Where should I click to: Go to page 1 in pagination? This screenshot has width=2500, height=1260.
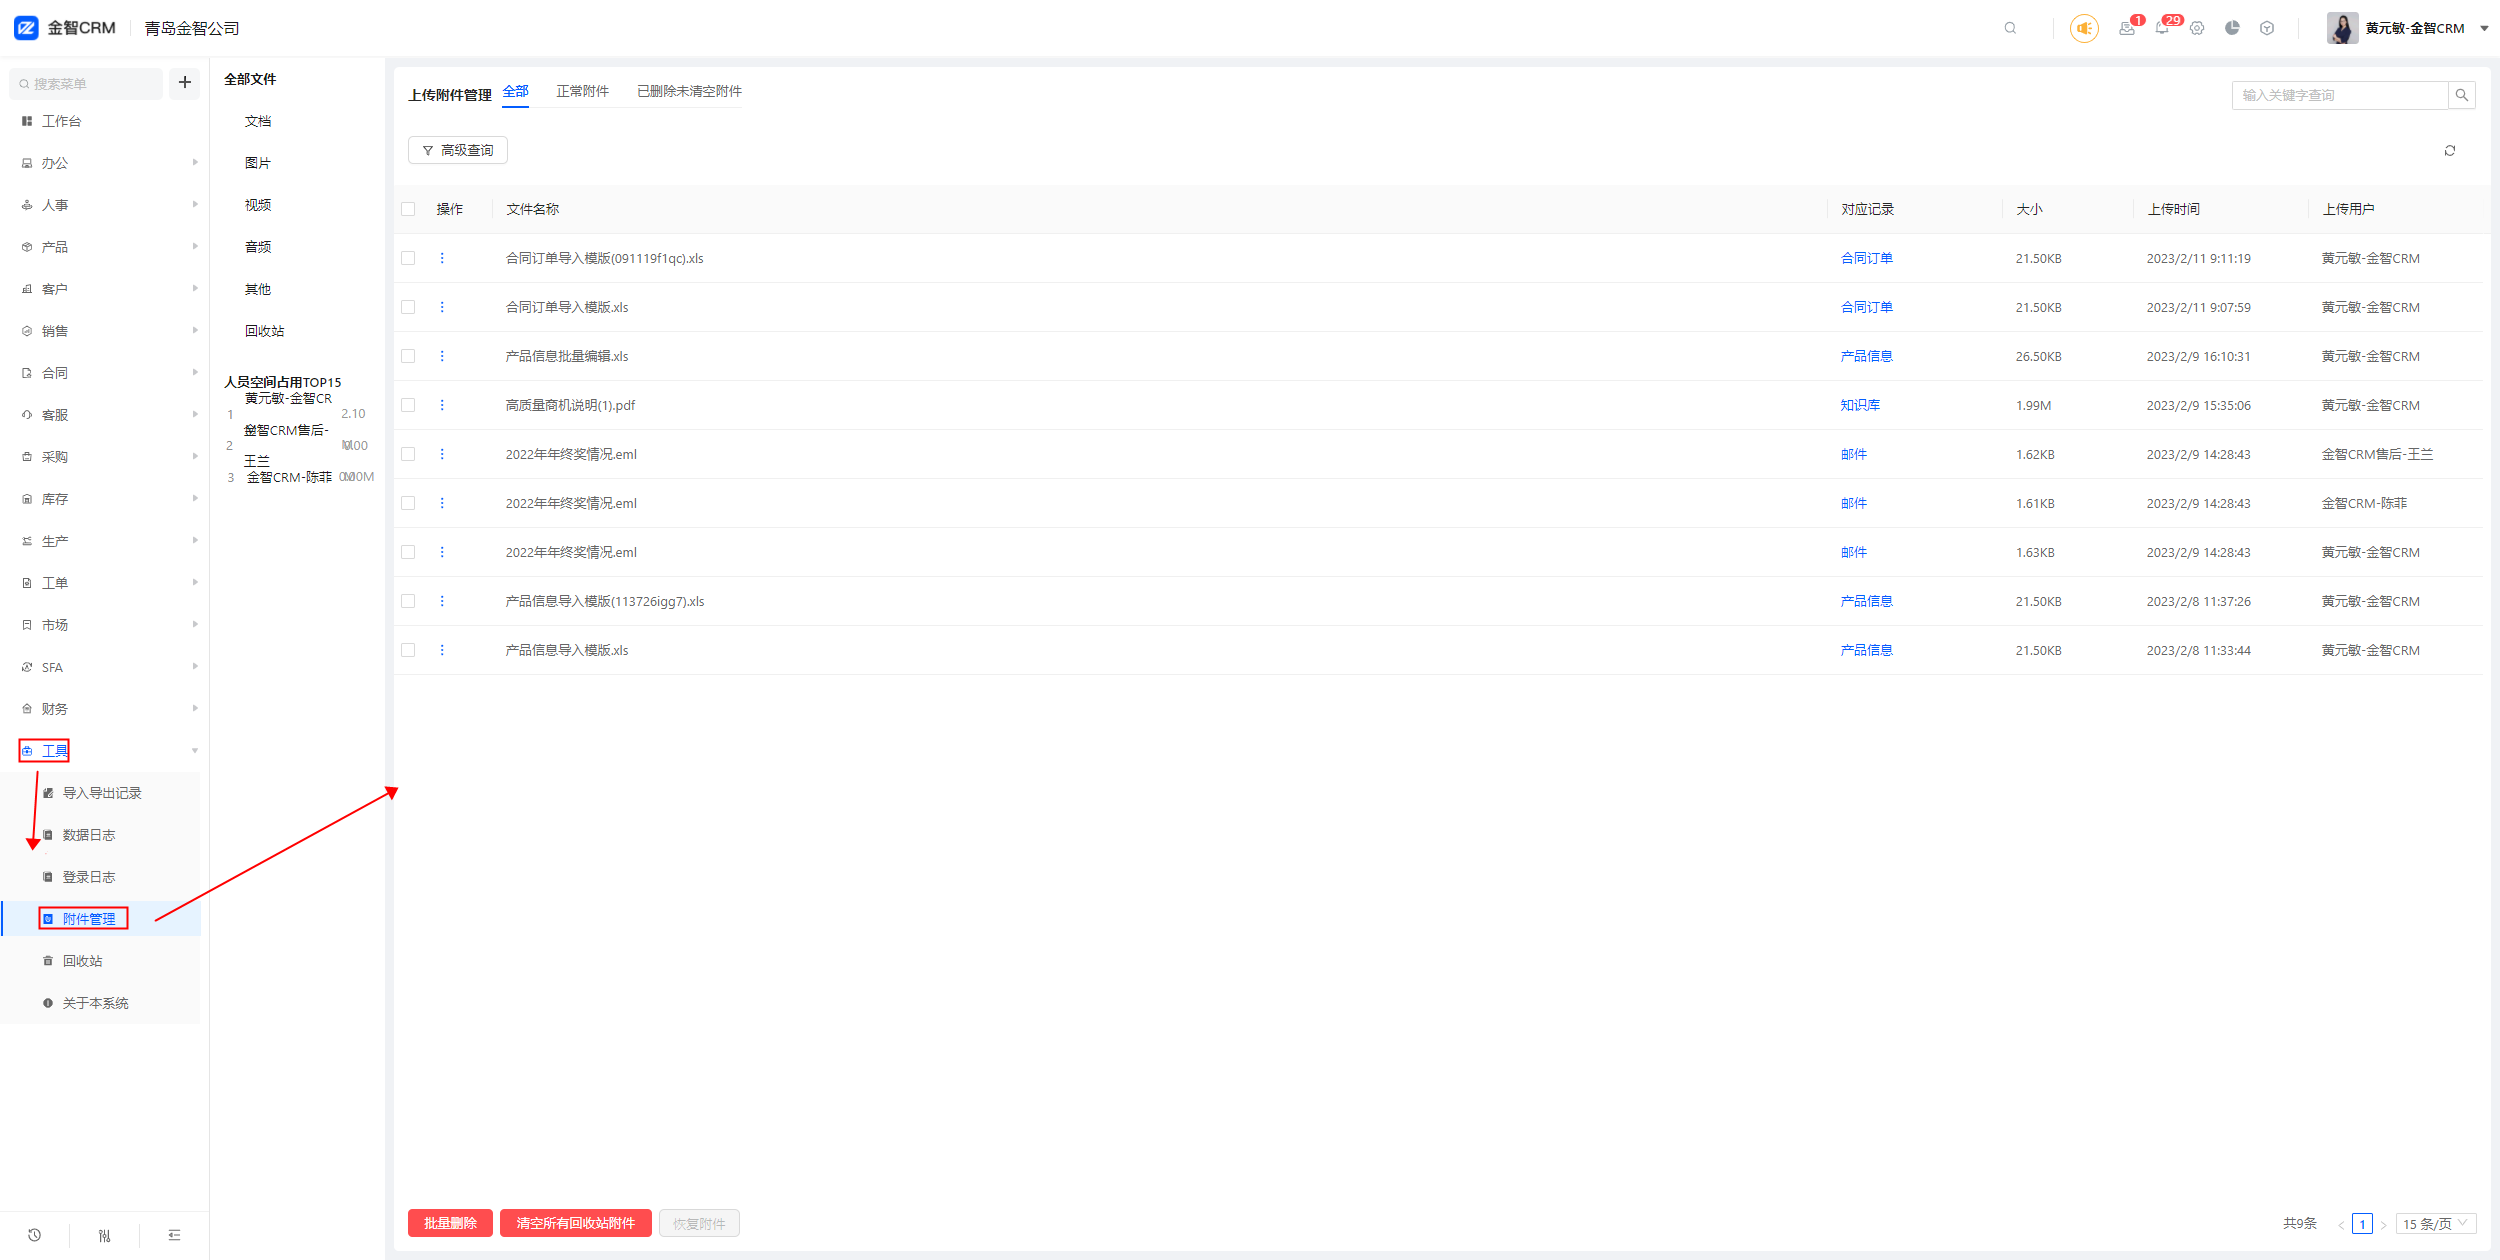click(x=2362, y=1223)
